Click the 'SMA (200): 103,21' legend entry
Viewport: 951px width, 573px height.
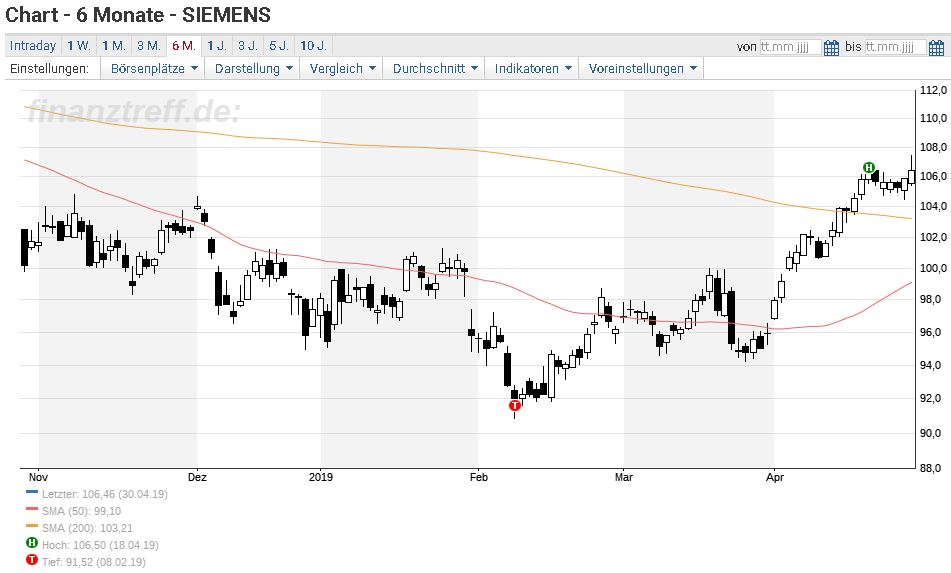pyautogui.click(x=87, y=528)
